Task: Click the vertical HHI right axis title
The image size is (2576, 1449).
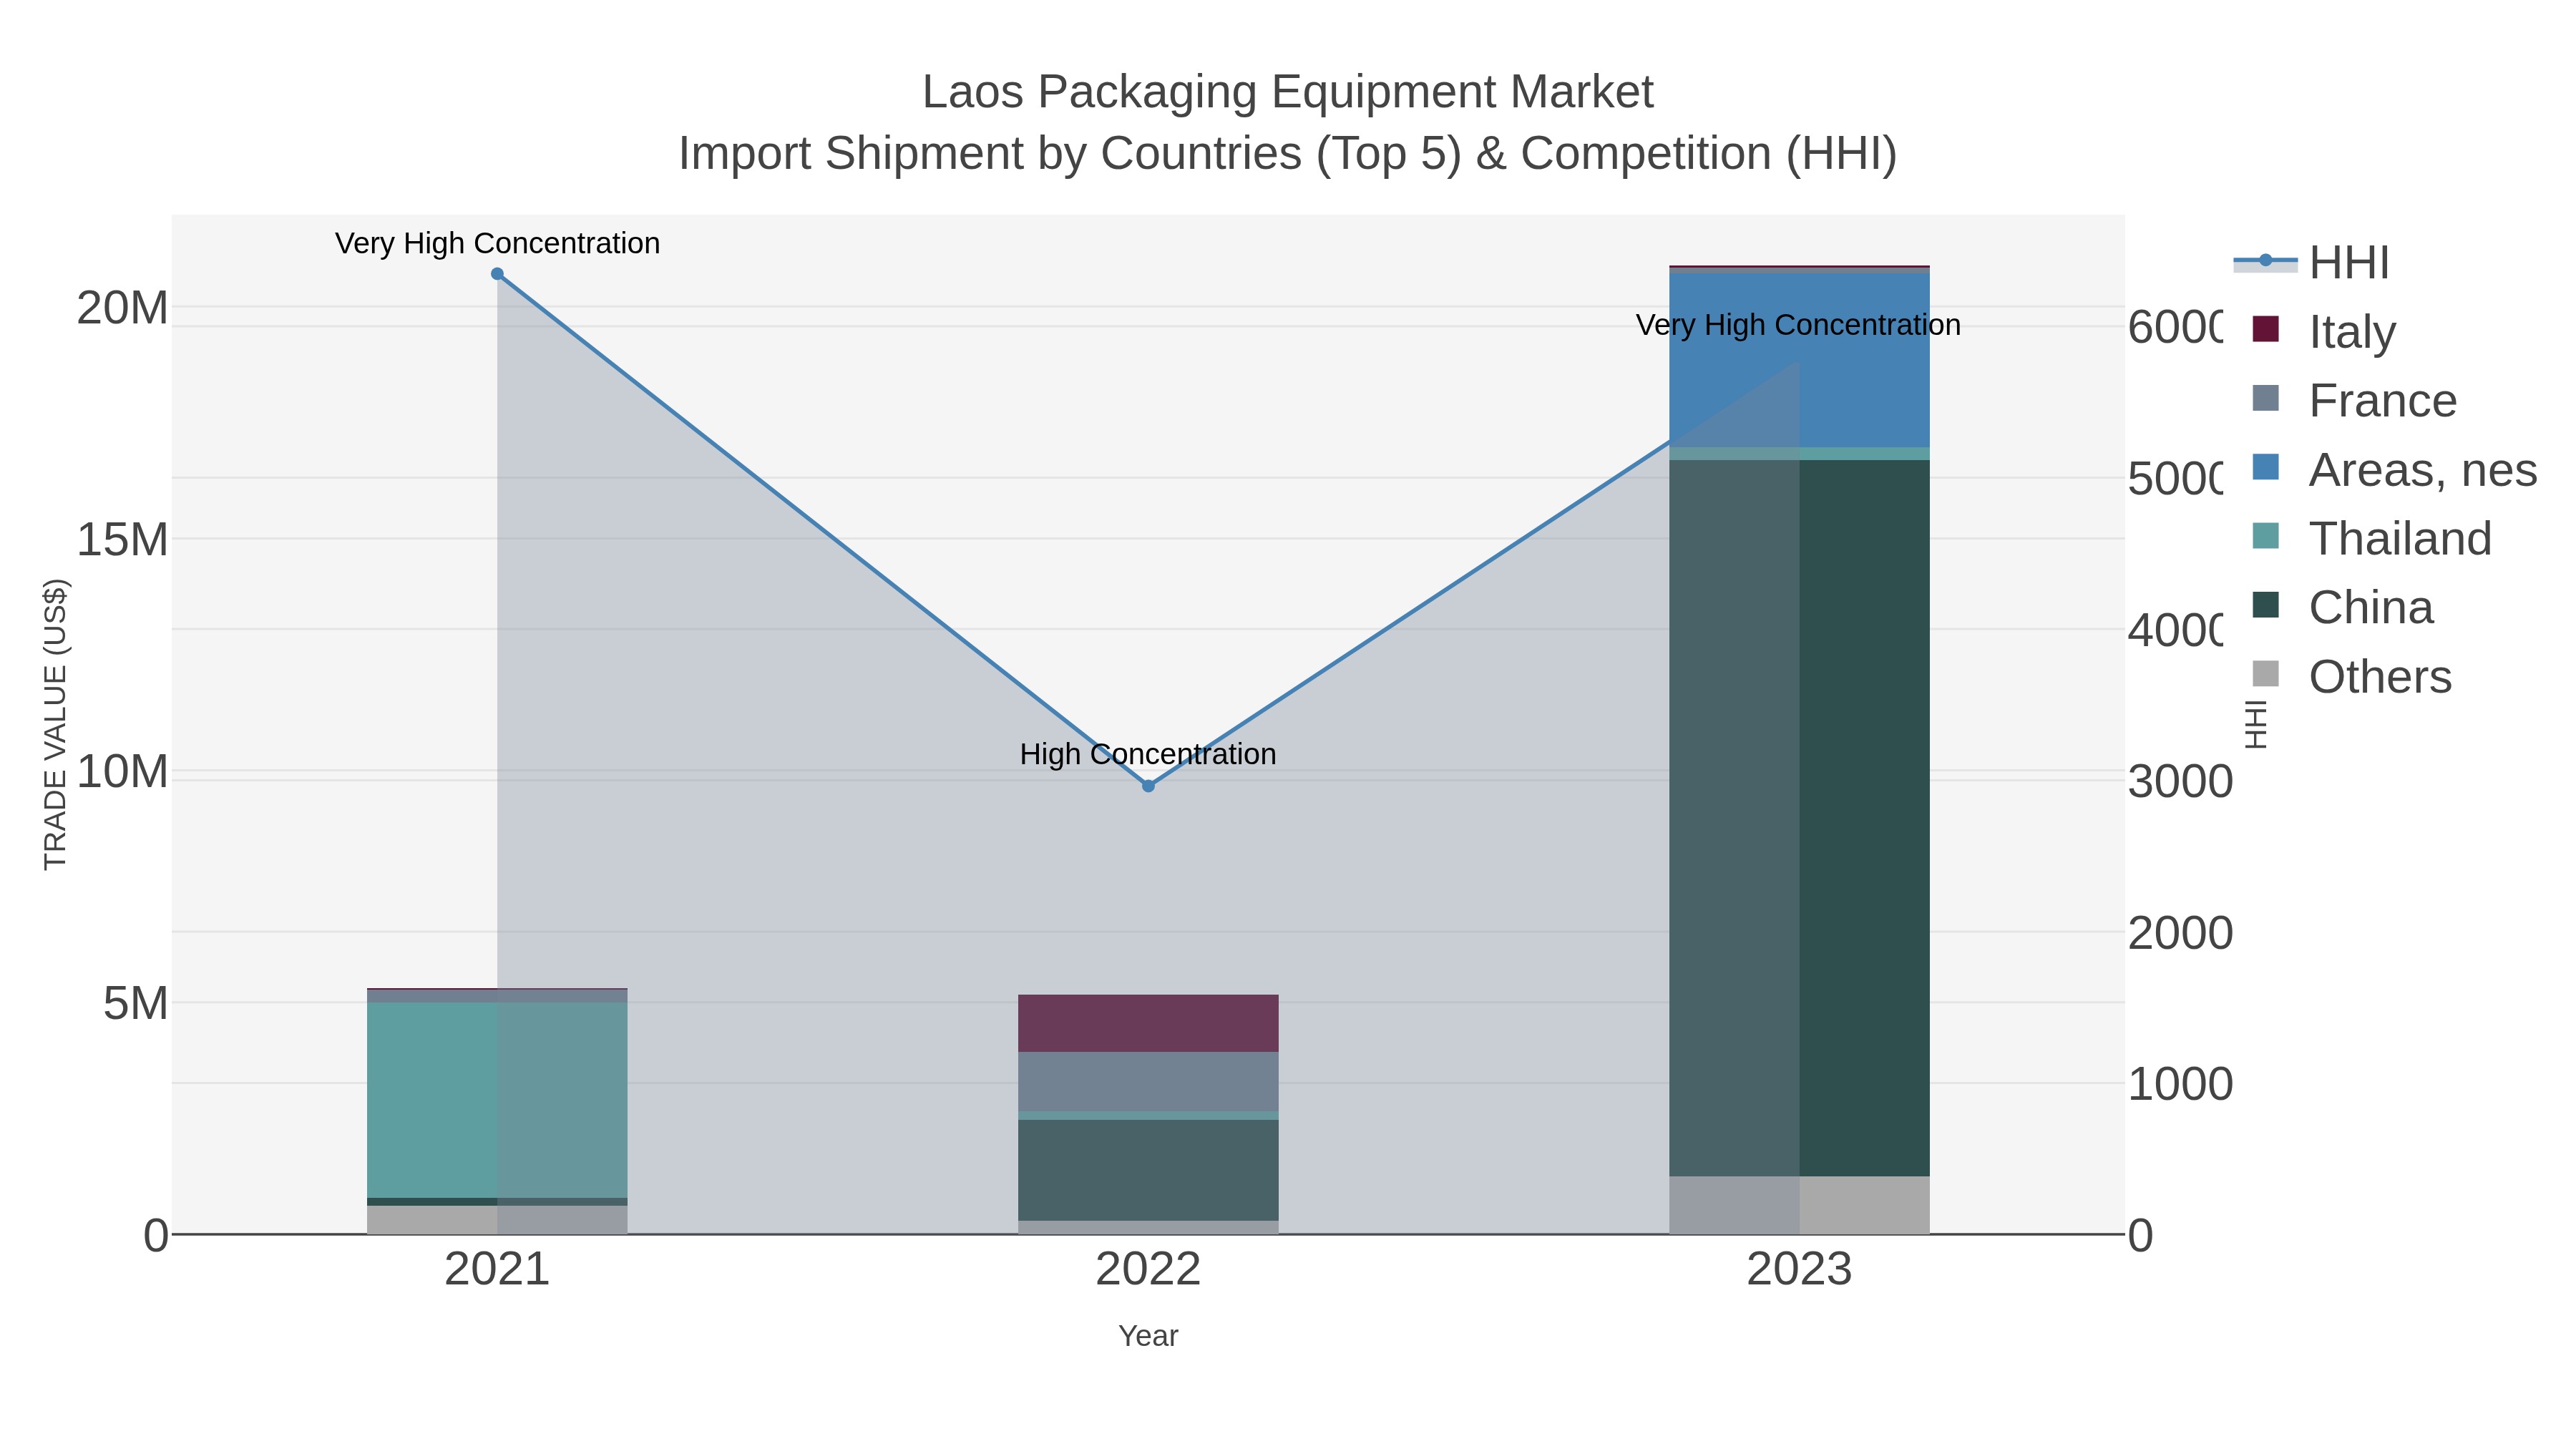Action: point(2256,724)
